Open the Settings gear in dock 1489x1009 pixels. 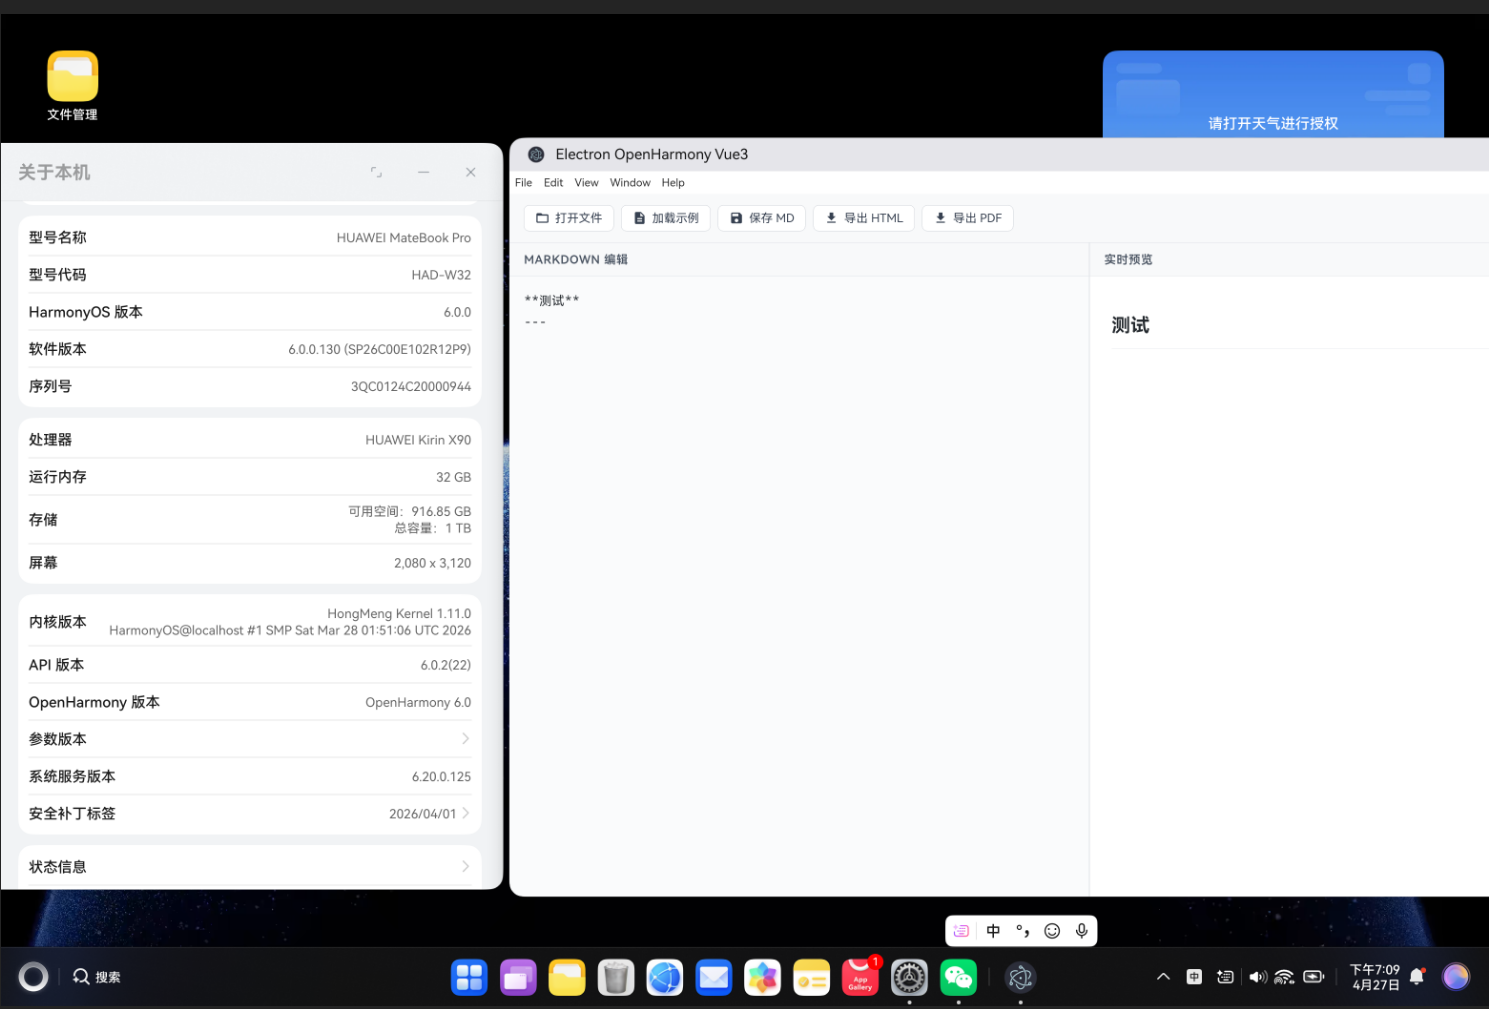point(910,978)
